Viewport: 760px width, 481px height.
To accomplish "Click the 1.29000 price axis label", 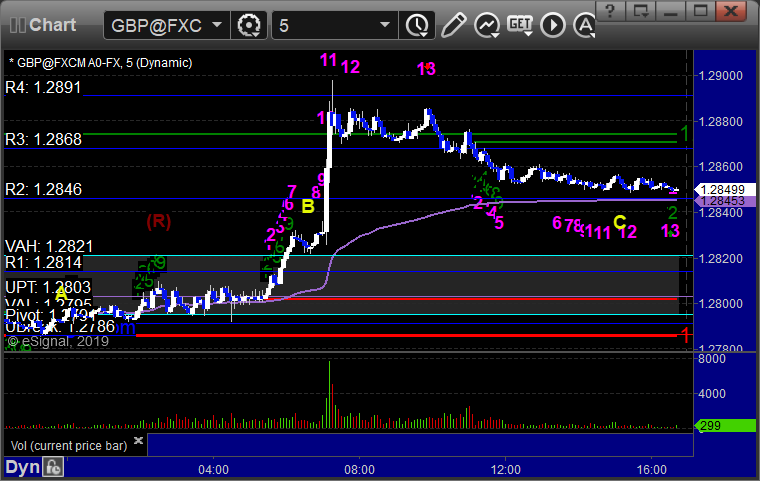I will click(720, 76).
